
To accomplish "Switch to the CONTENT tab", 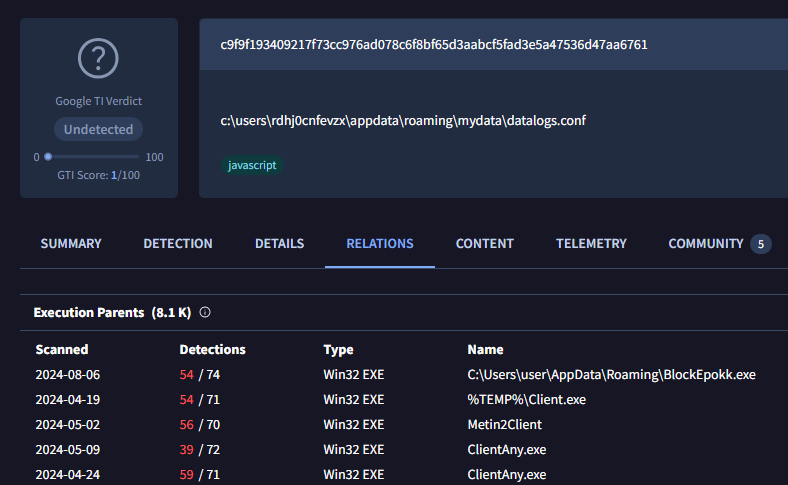I will coord(484,244).
